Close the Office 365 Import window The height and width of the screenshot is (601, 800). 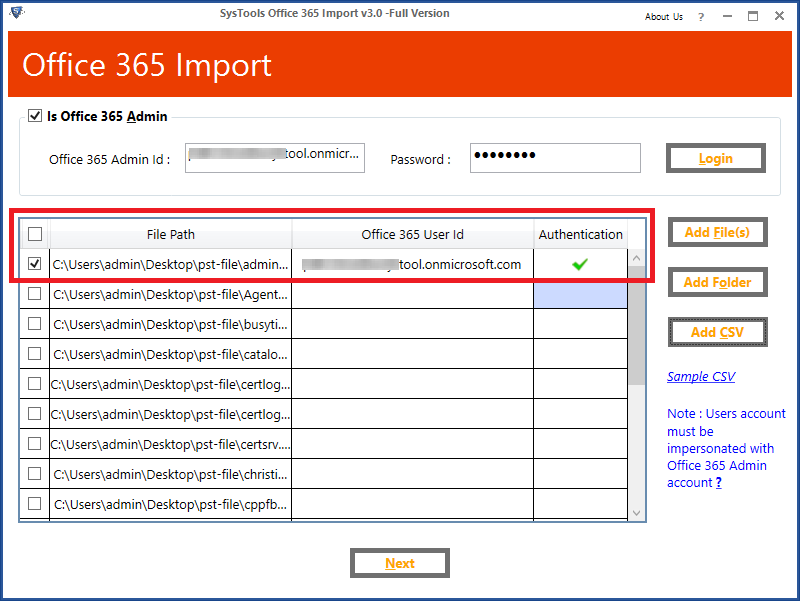[x=779, y=16]
